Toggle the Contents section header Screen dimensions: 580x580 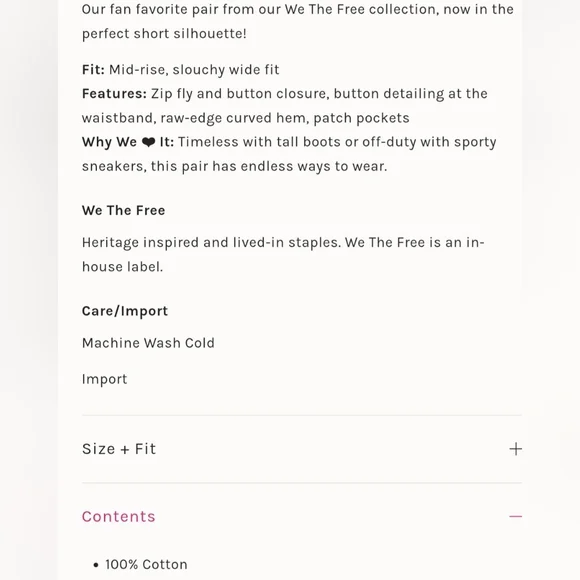pyautogui.click(x=302, y=516)
